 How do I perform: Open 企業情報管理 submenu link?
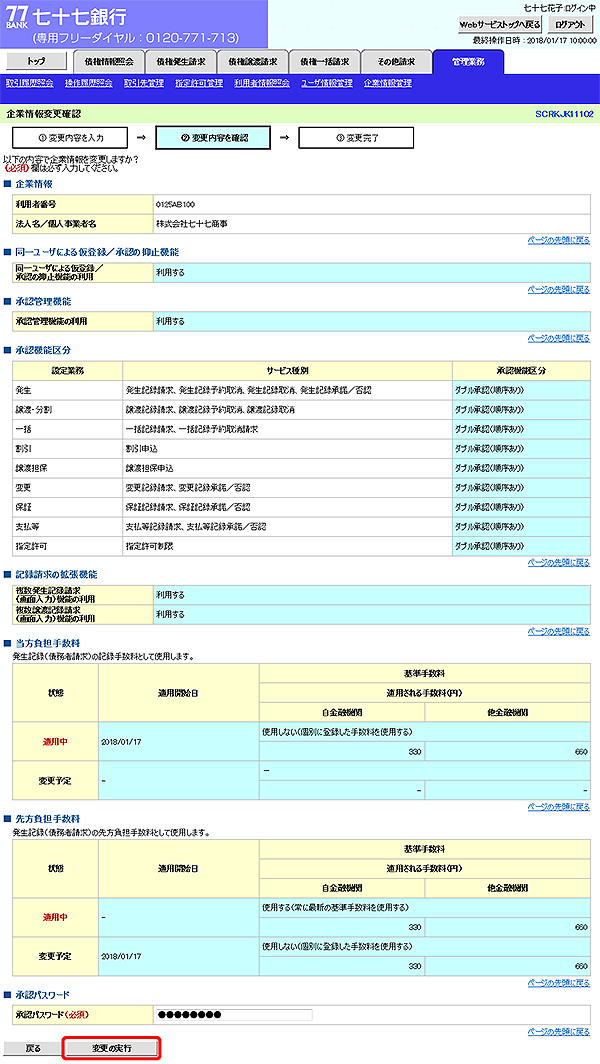pos(388,83)
